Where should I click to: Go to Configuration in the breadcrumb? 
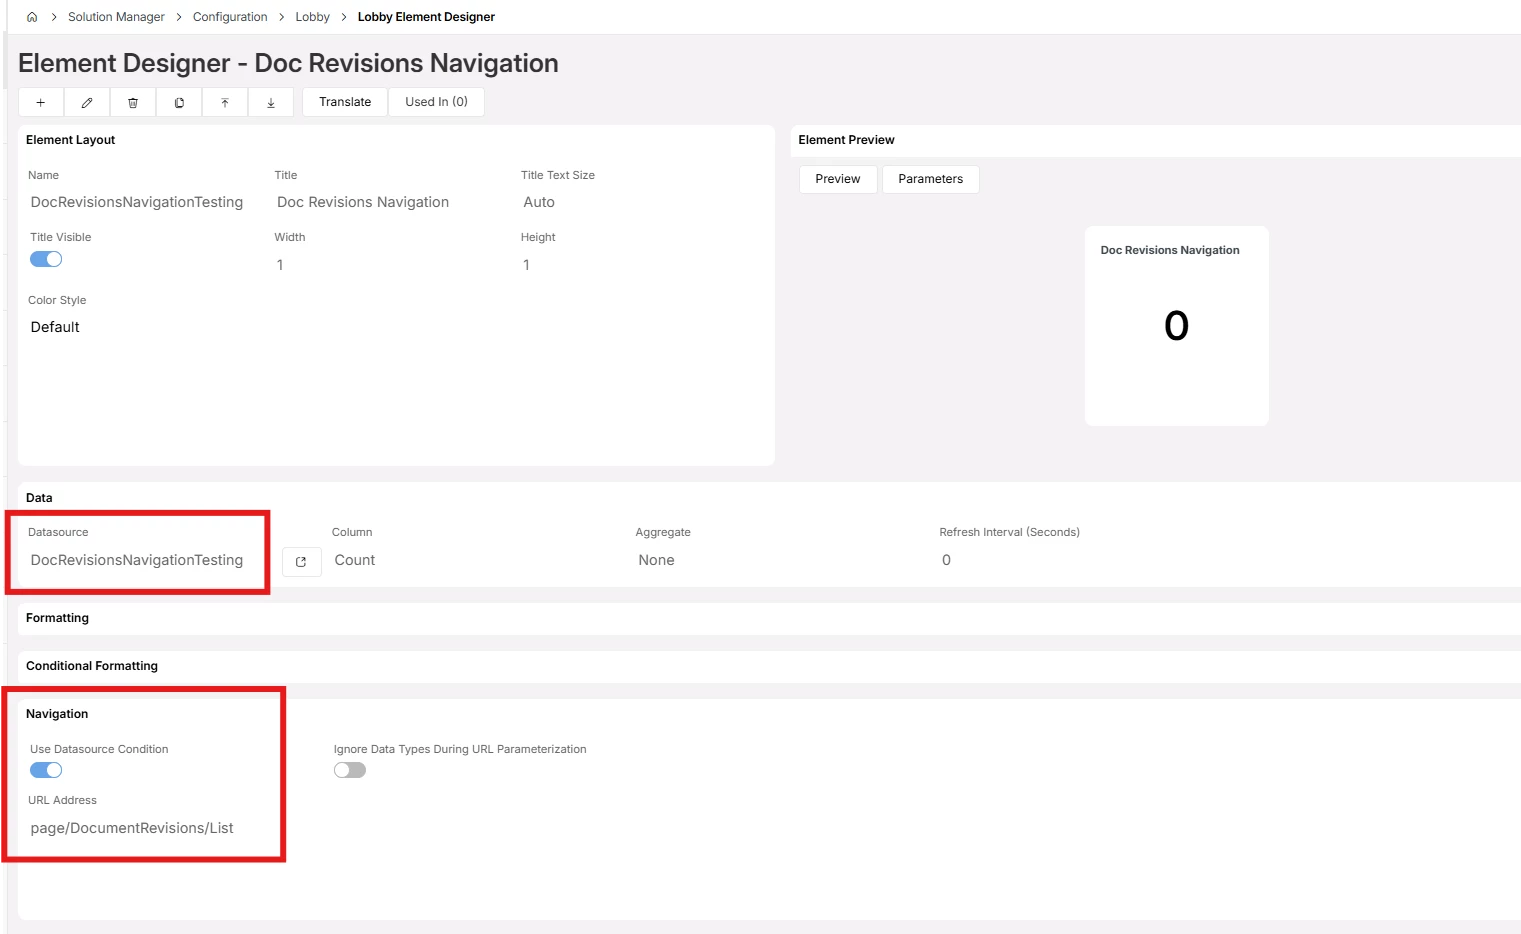pyautogui.click(x=230, y=17)
